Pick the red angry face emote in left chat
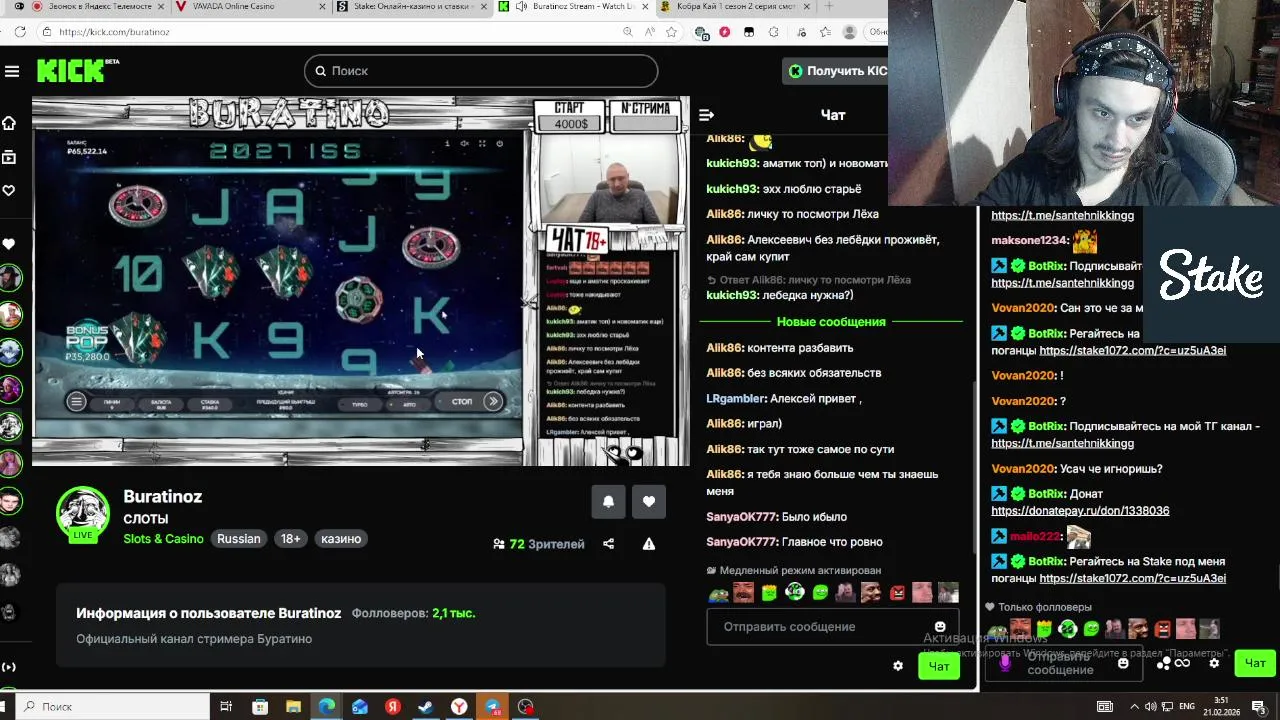1280x720 pixels. [x=897, y=593]
